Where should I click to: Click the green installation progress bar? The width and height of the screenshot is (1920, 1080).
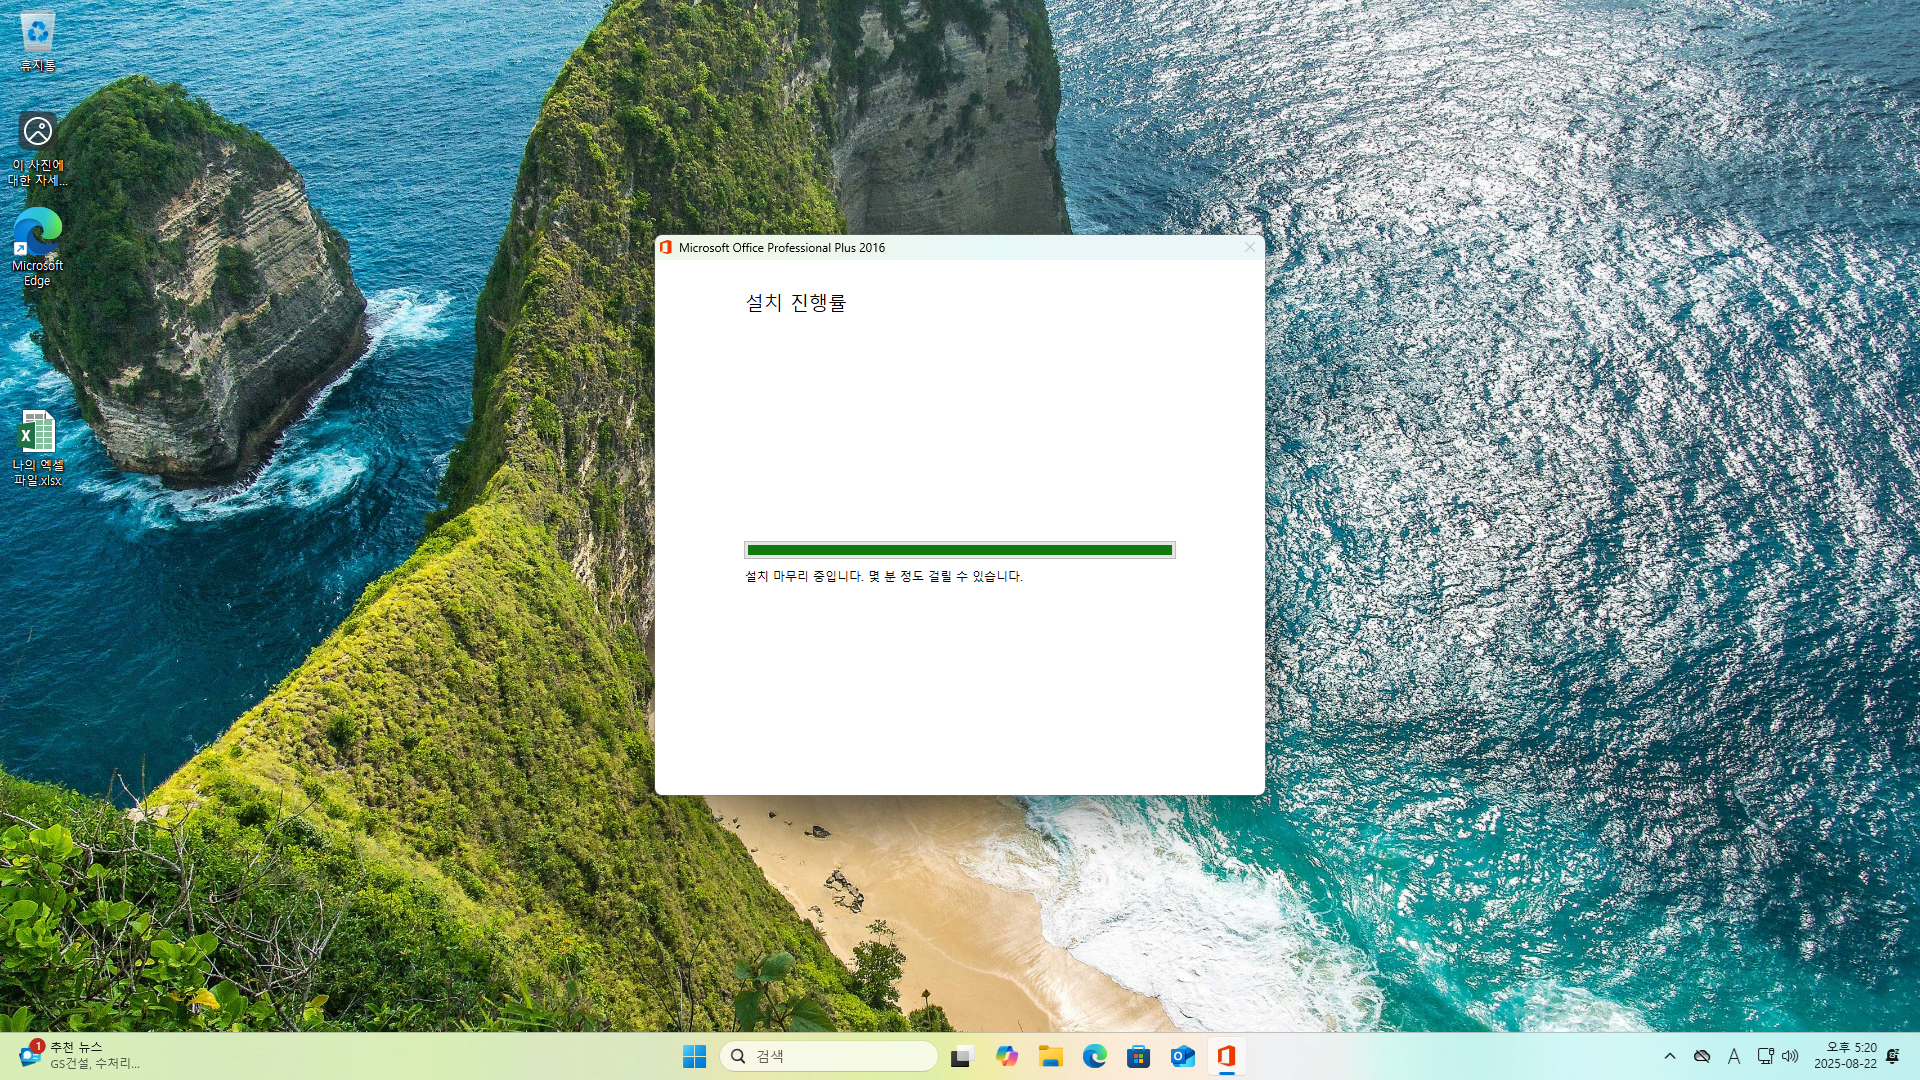point(959,550)
